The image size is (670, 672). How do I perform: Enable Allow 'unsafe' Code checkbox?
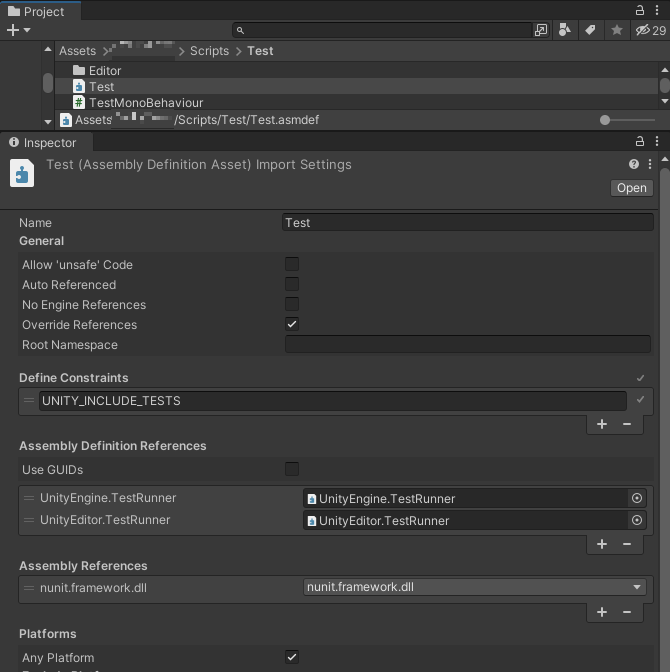tap(292, 264)
